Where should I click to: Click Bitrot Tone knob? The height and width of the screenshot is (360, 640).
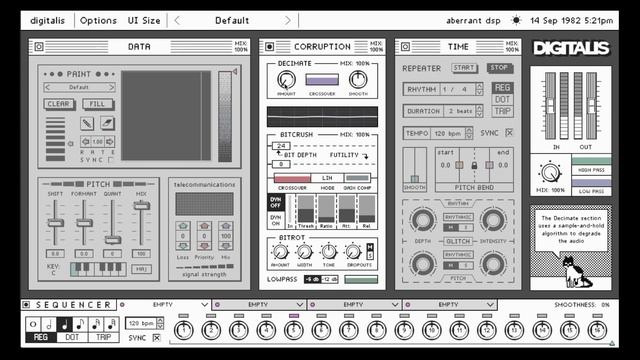tap(329, 252)
